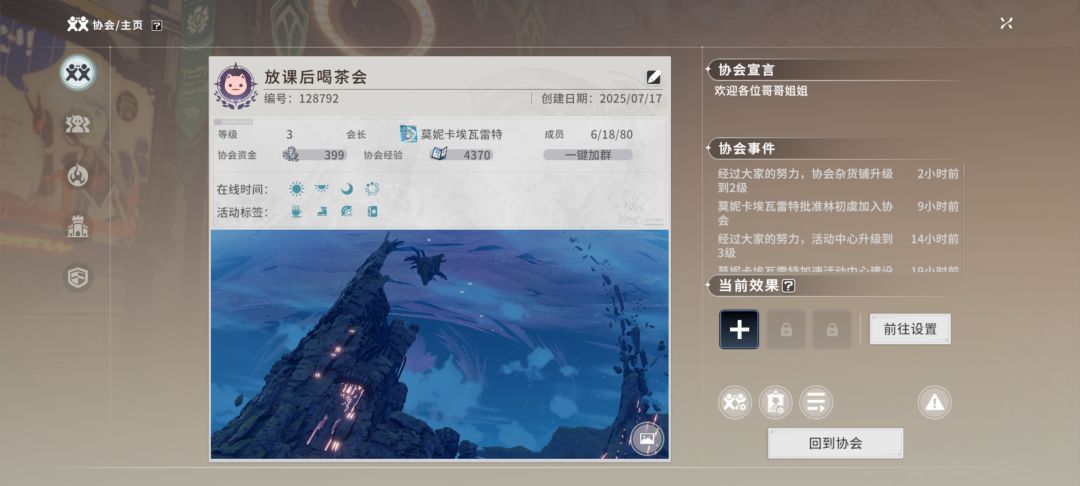Select the event about 活动中心 upgraded to level 3
Image resolution: width=1080 pixels, height=486 pixels.
pyautogui.click(x=838, y=246)
